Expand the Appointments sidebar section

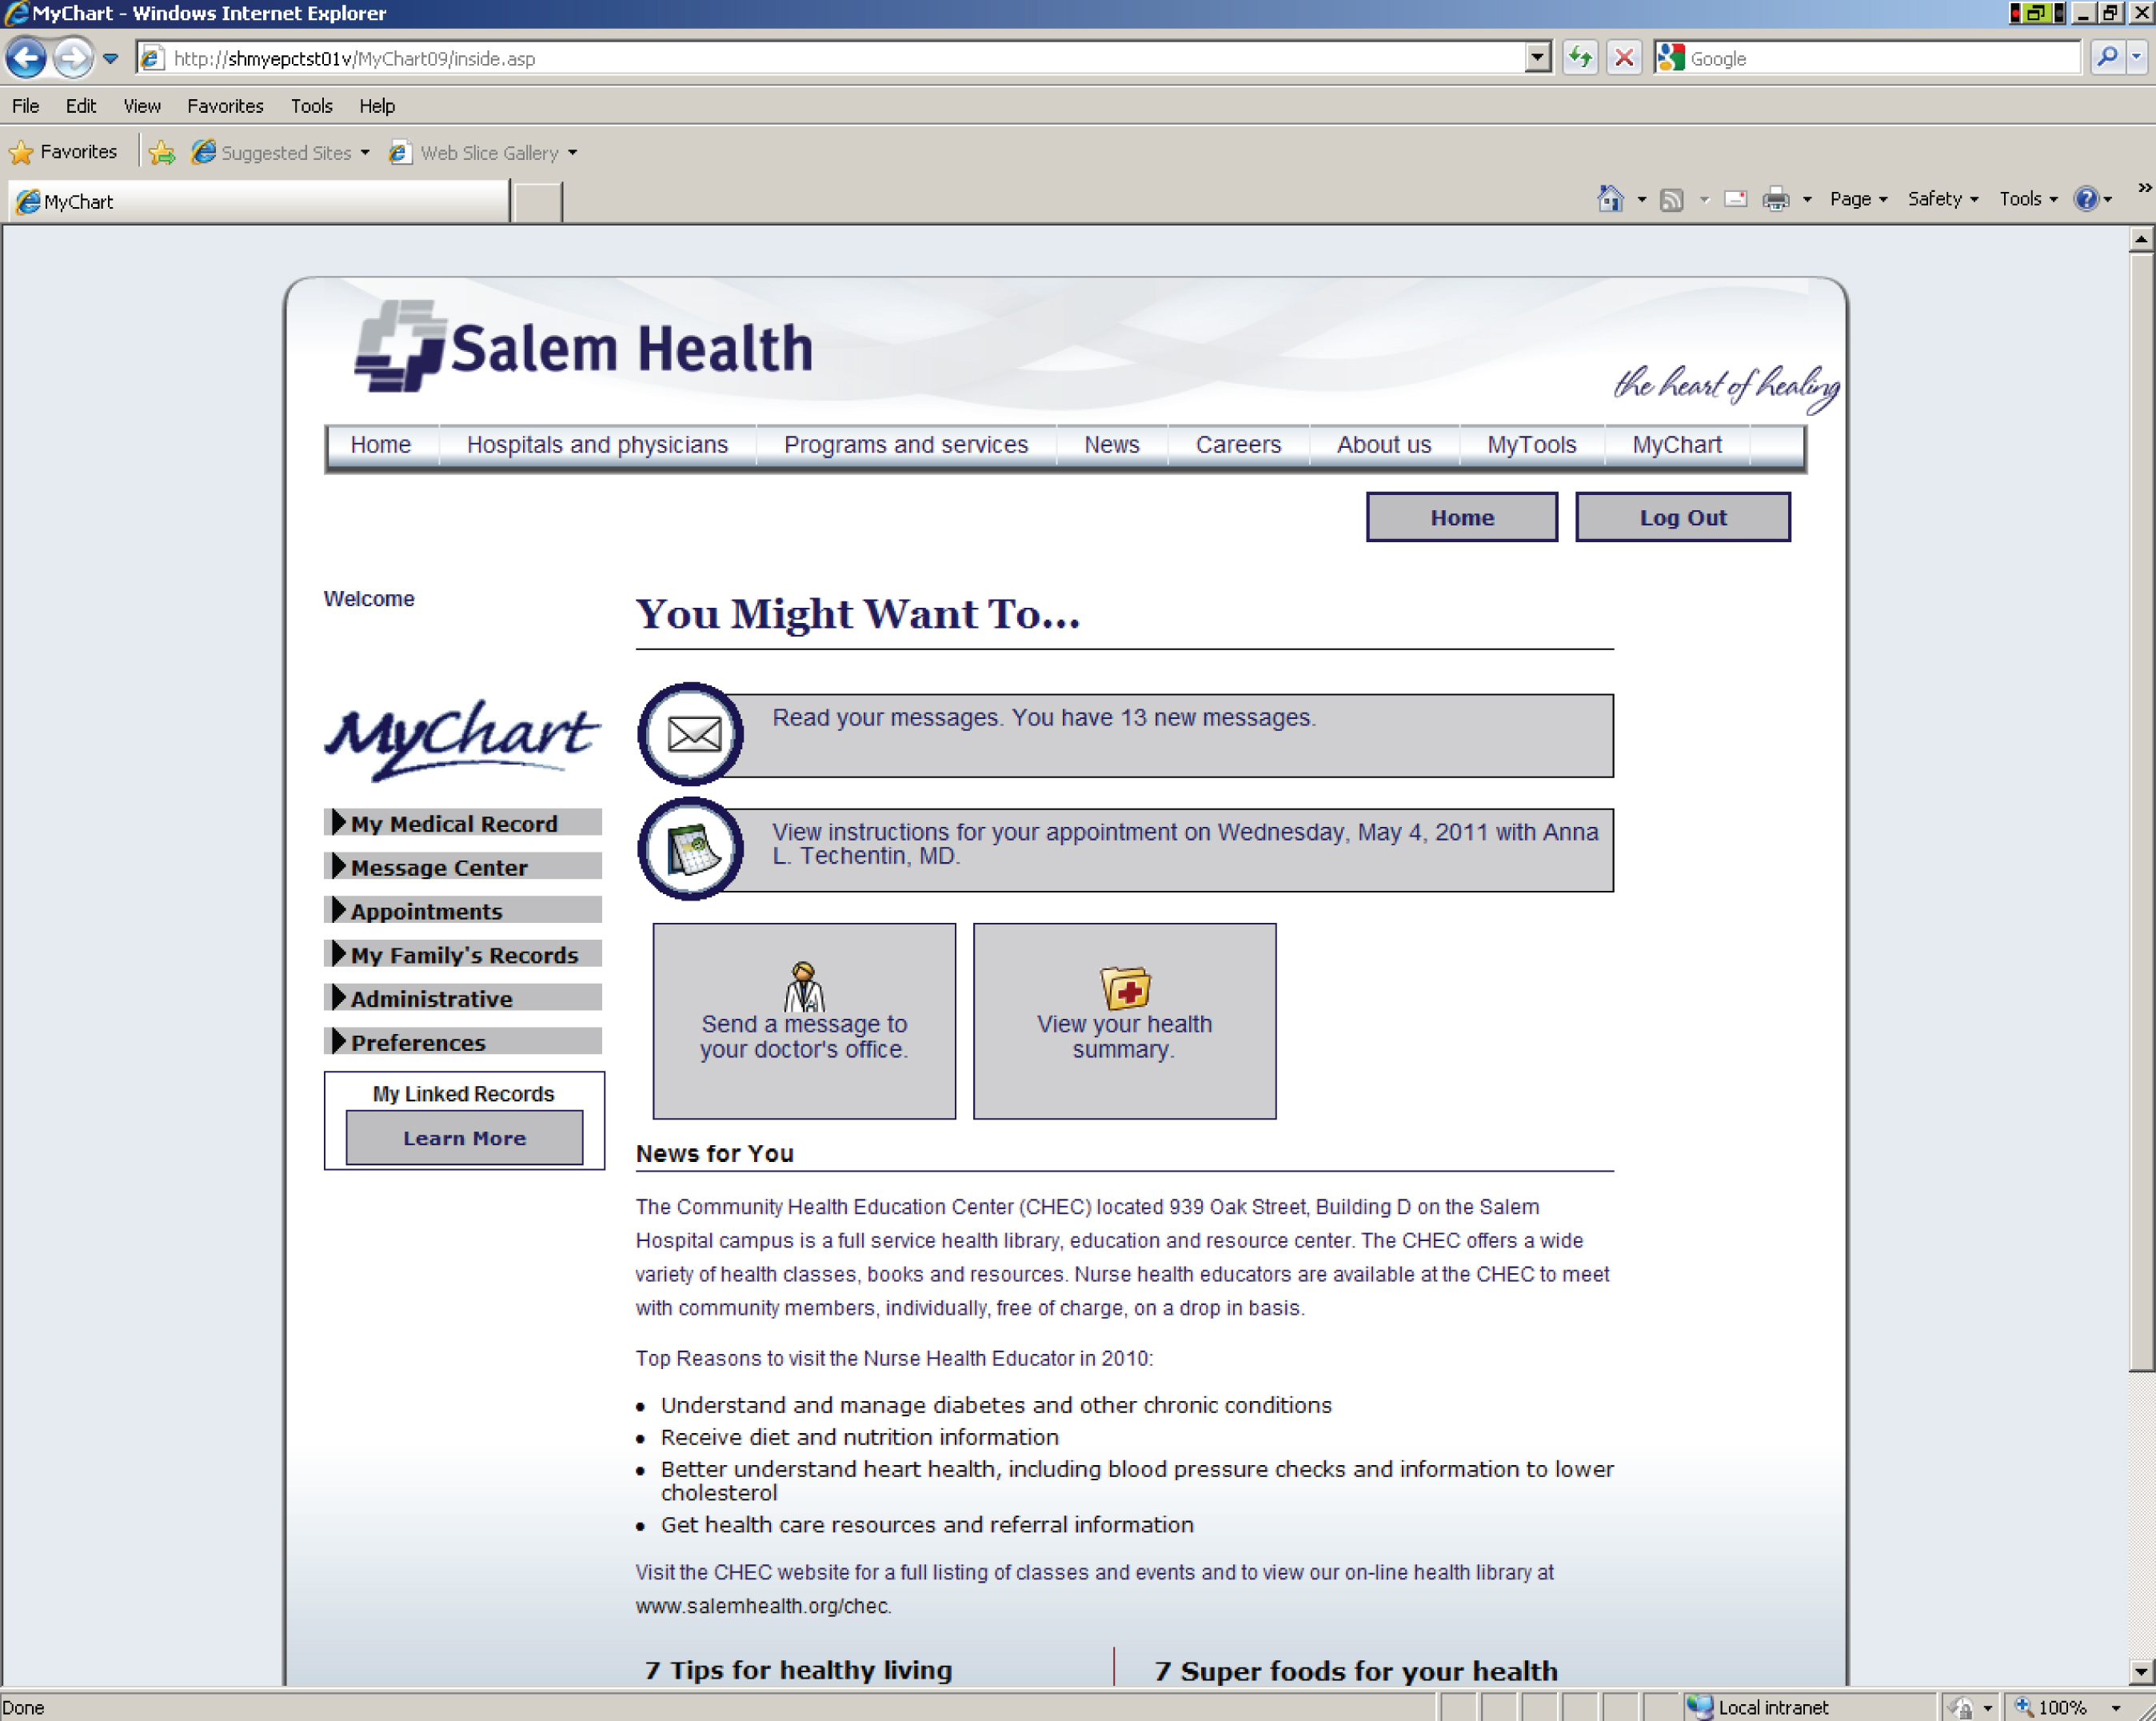coord(426,911)
